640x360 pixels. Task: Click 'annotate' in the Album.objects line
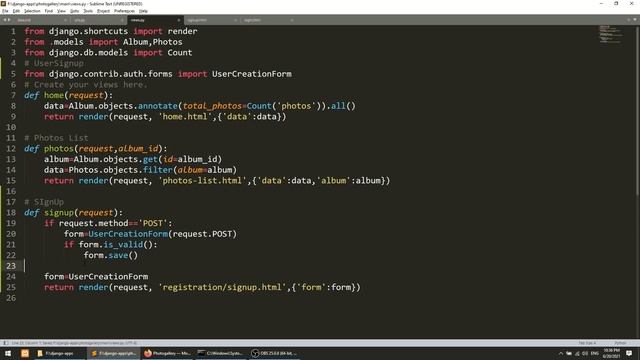[x=158, y=106]
